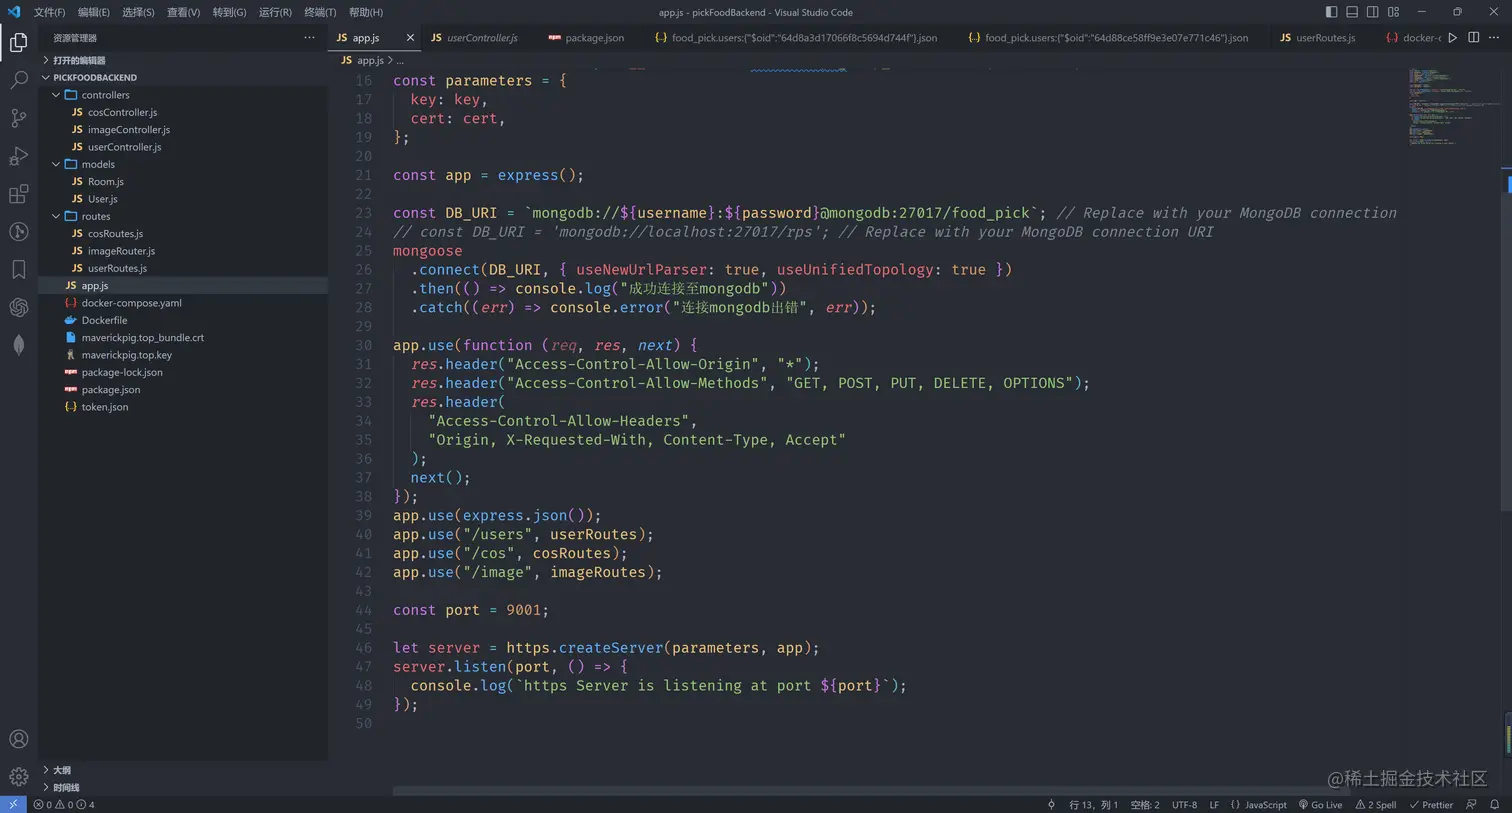Open the ChatGPT extension icon in the activity bar

click(18, 307)
